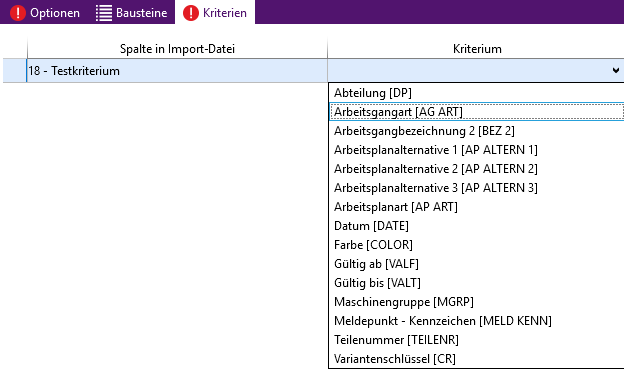Viewport: 624px width, 369px height.
Task: Switch to the Bausteine tab
Action: (131, 12)
